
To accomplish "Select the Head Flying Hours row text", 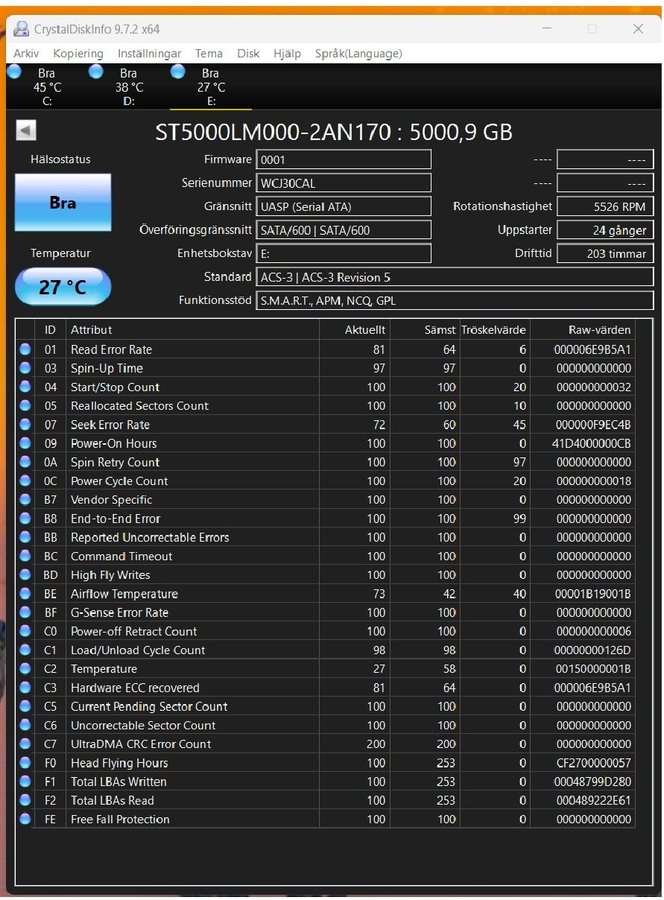I will pyautogui.click(x=119, y=763).
